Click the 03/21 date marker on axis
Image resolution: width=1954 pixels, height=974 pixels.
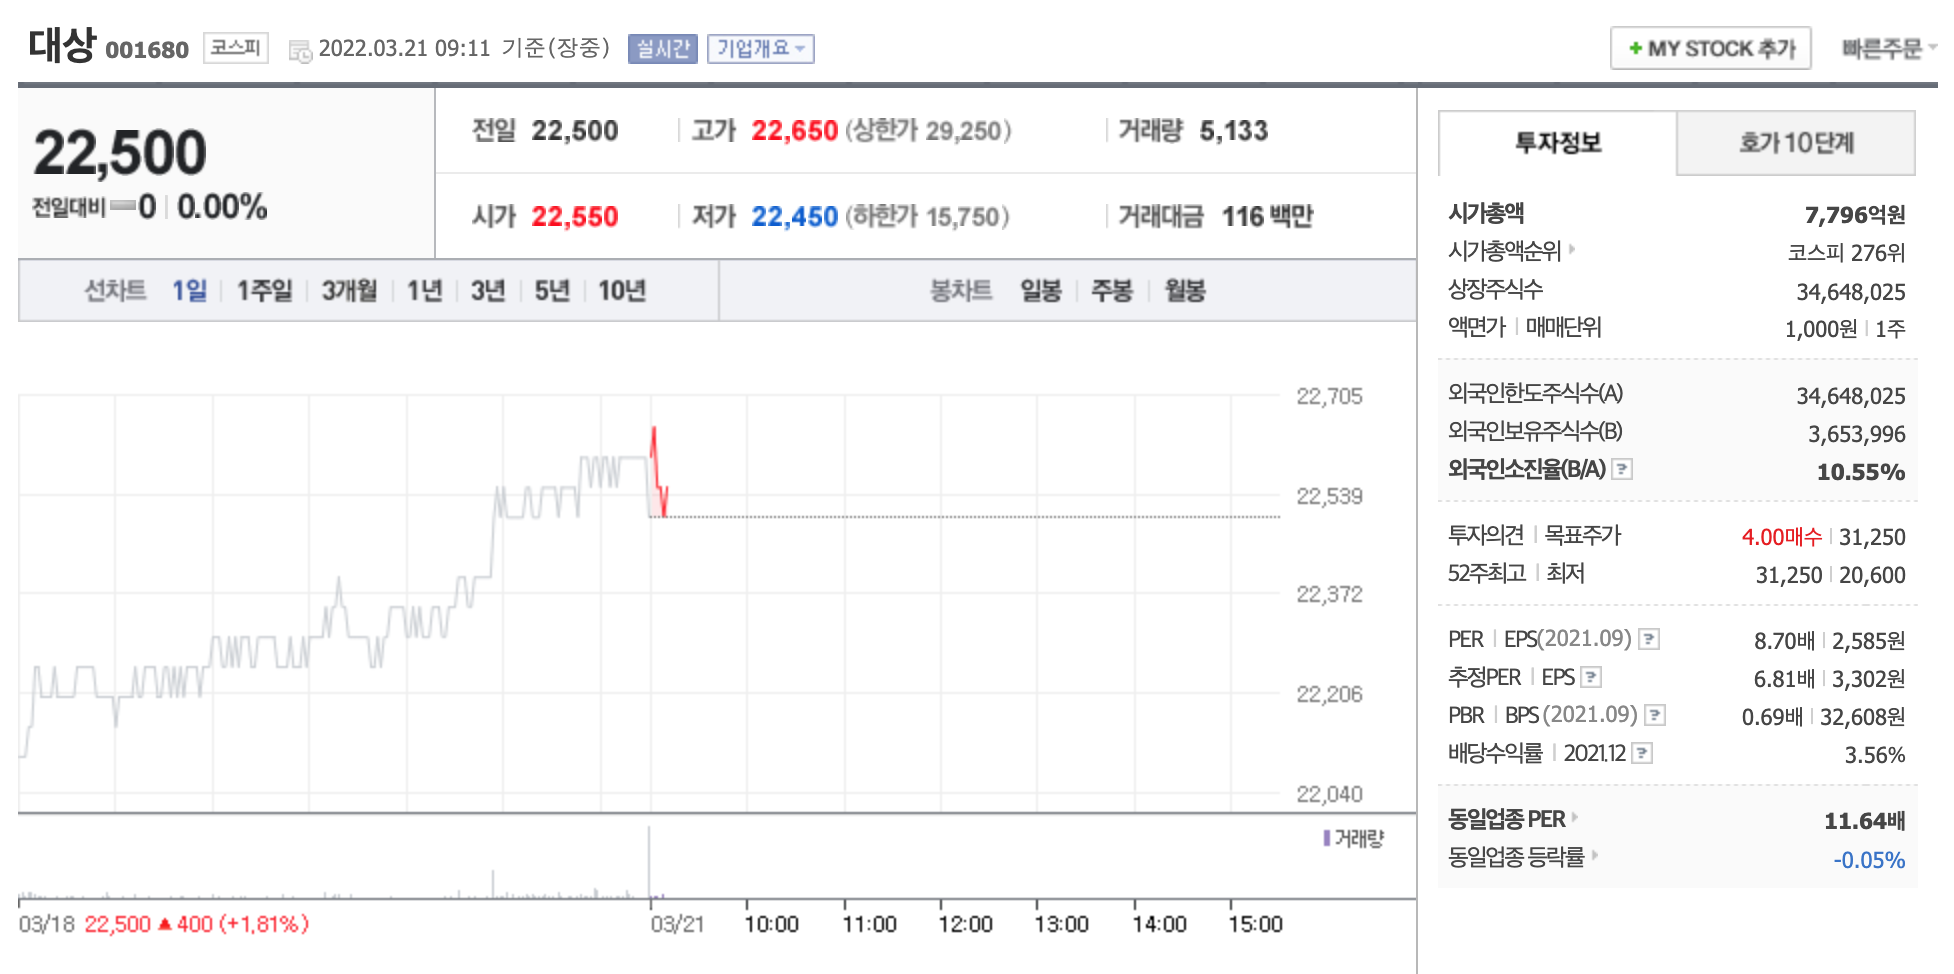[677, 924]
